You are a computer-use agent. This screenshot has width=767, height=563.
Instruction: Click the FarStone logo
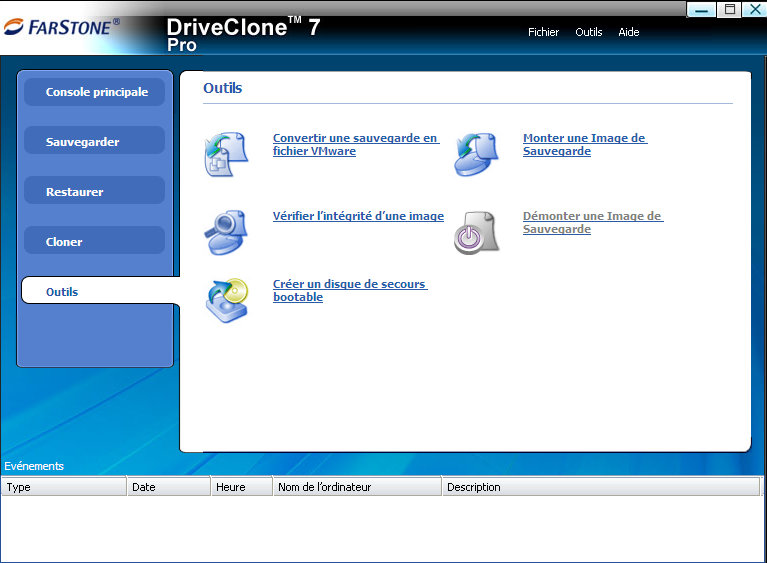tap(62, 27)
